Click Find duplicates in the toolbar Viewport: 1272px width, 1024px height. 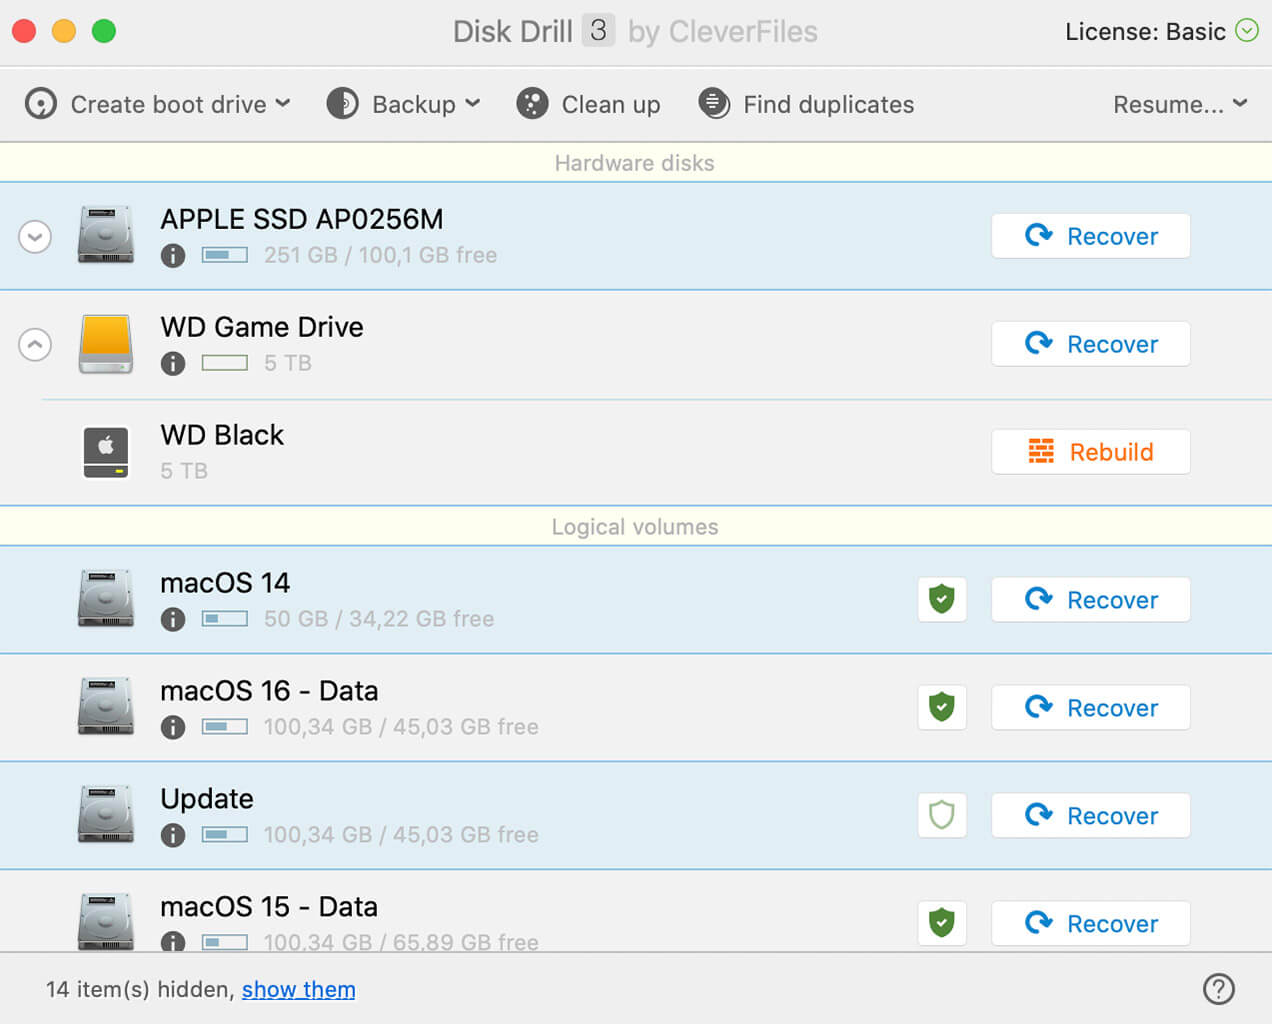(x=806, y=104)
